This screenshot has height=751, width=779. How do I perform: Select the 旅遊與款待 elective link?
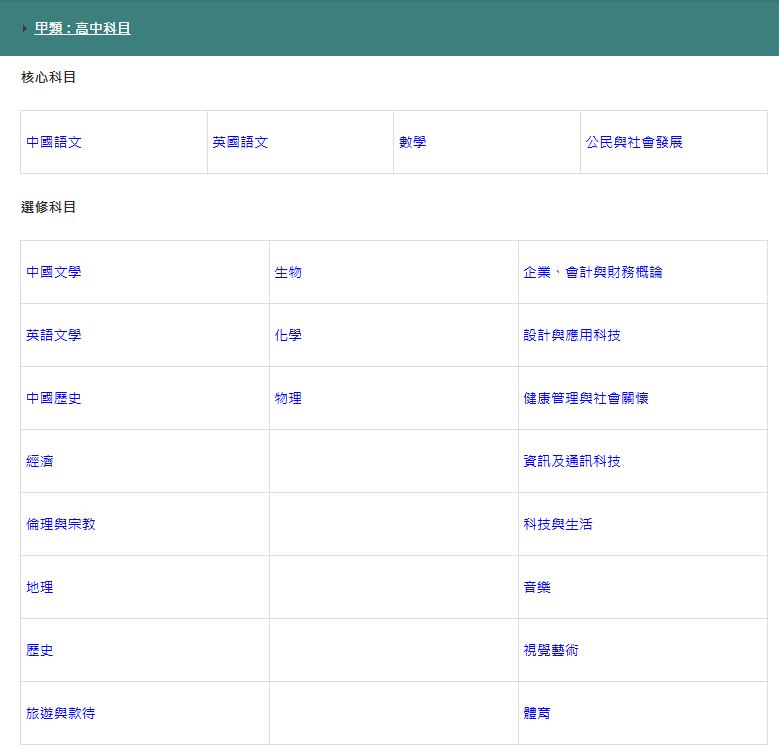[61, 713]
